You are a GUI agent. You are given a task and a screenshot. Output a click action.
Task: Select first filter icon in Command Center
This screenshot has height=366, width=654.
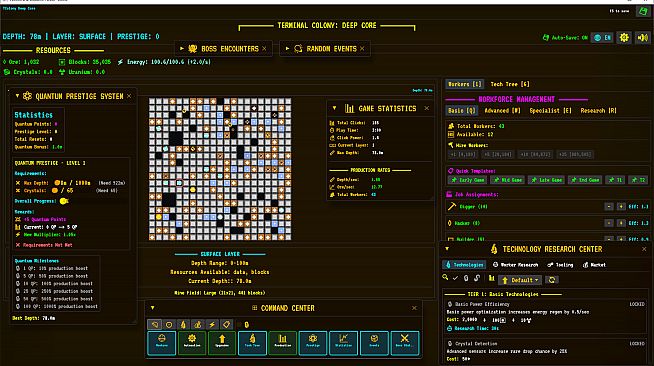tap(155, 325)
